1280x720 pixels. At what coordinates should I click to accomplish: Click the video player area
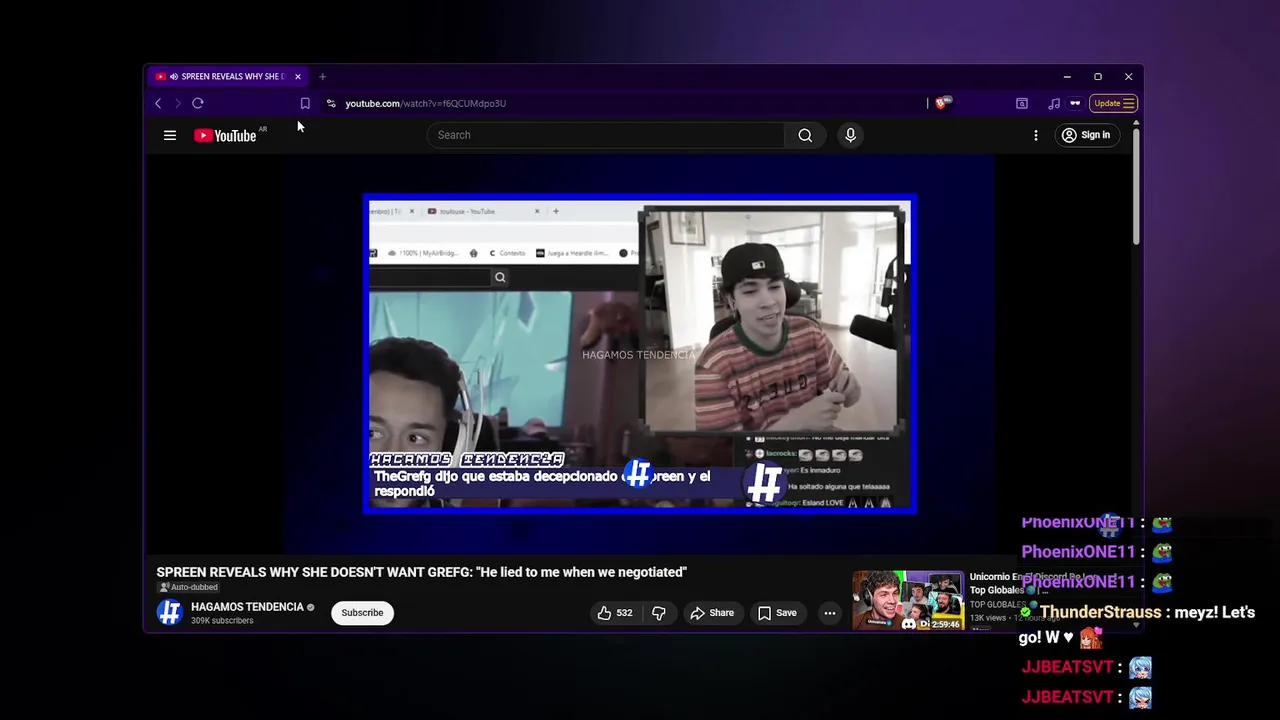(639, 354)
